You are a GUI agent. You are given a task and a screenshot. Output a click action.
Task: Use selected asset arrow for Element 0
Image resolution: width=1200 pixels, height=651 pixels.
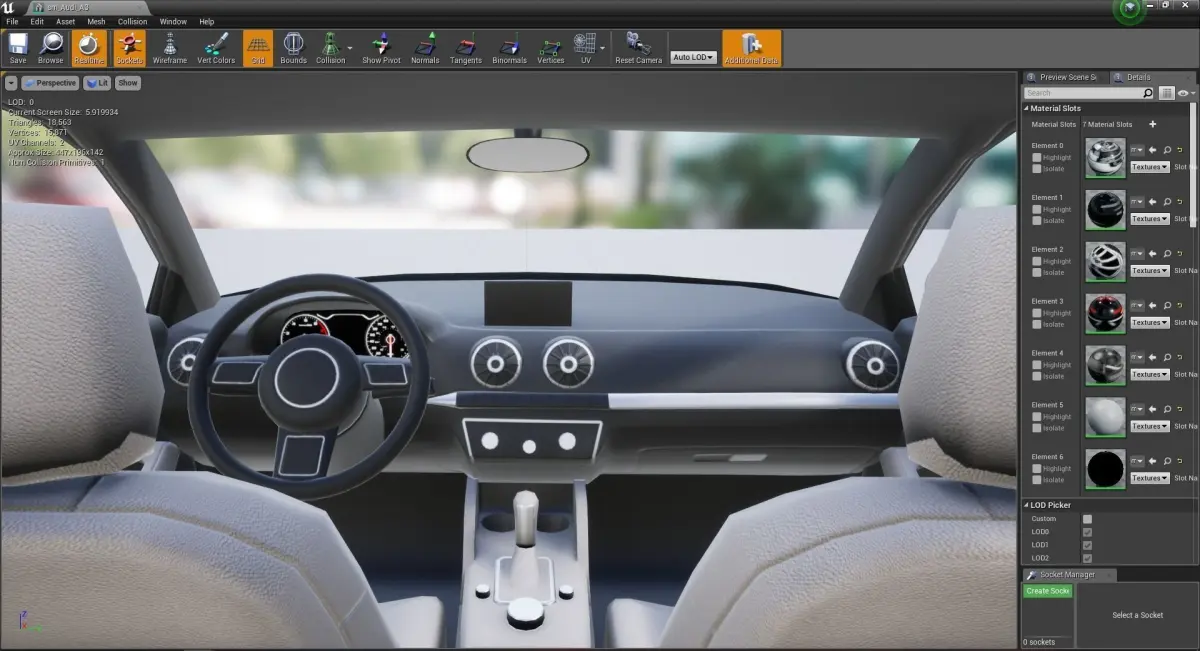(1152, 150)
